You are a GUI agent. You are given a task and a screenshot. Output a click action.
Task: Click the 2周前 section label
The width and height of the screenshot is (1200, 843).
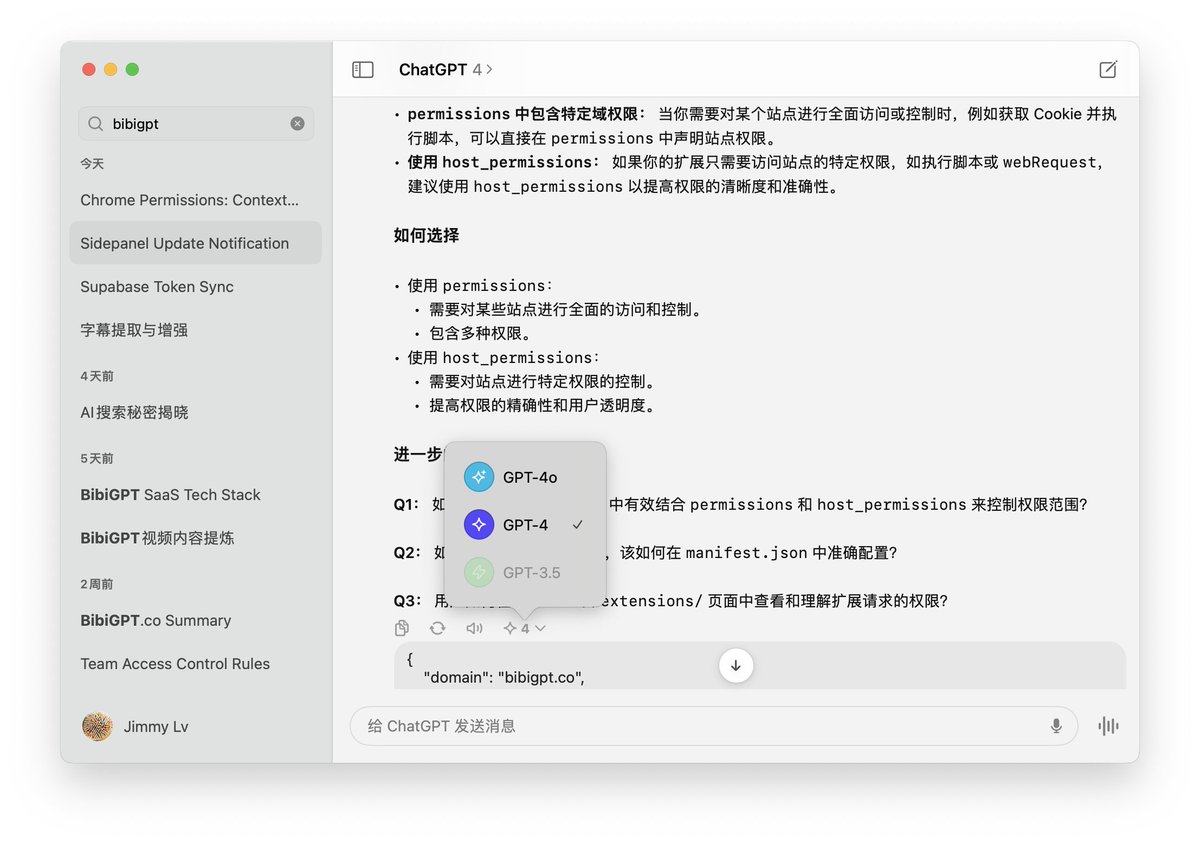point(97,584)
